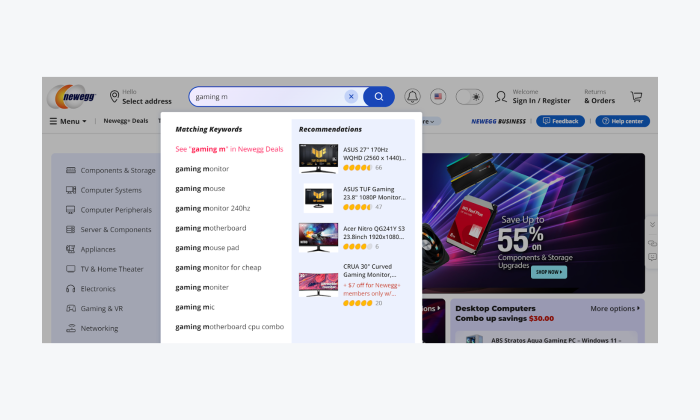700x420 pixels.
Task: Click TV & Home Theater category icon
Action: click(x=71, y=269)
